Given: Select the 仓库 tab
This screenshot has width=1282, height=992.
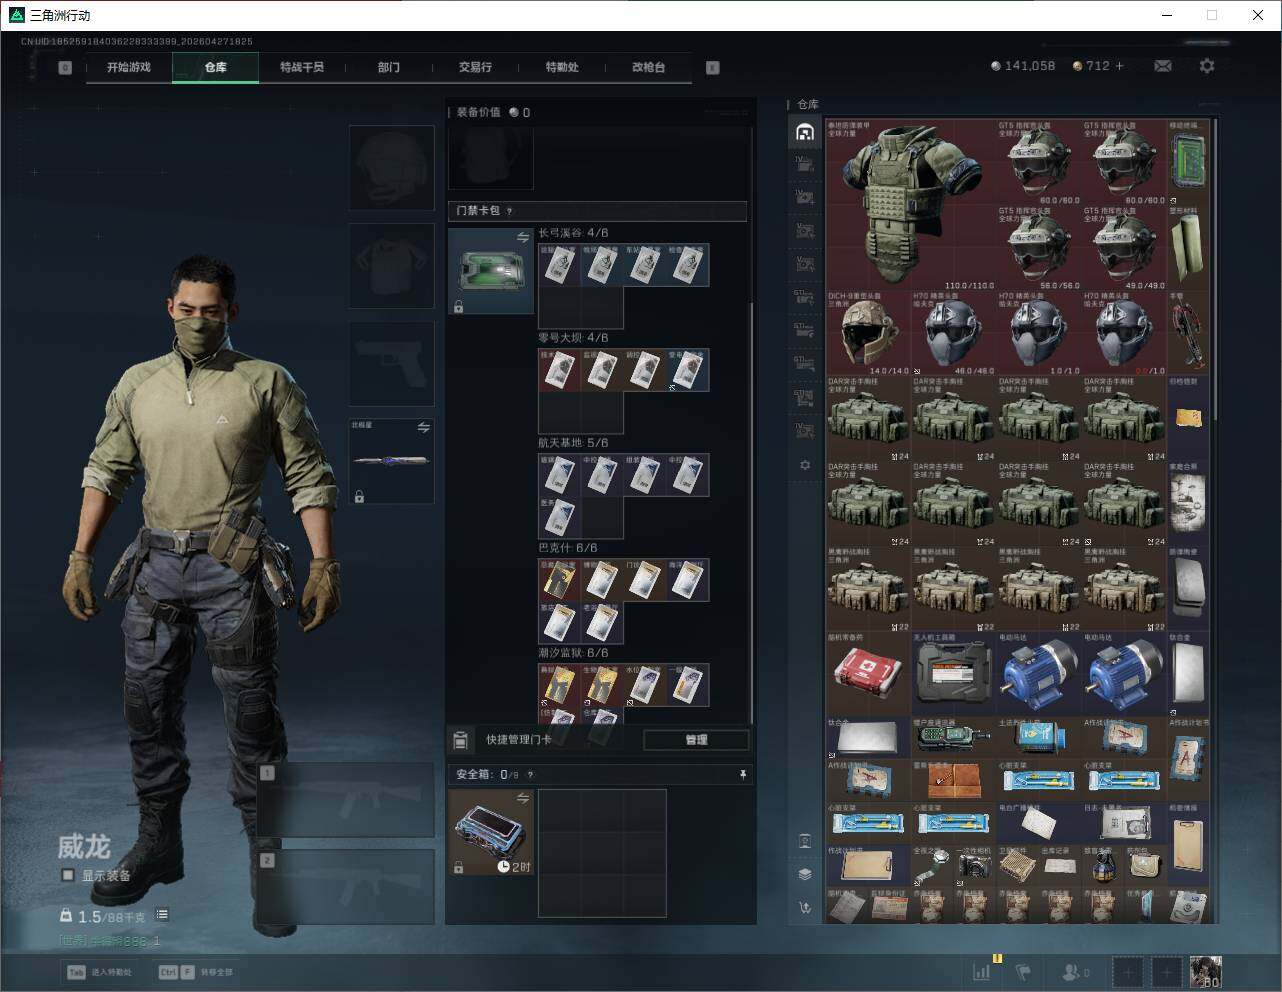Looking at the screenshot, I should pyautogui.click(x=216, y=67).
